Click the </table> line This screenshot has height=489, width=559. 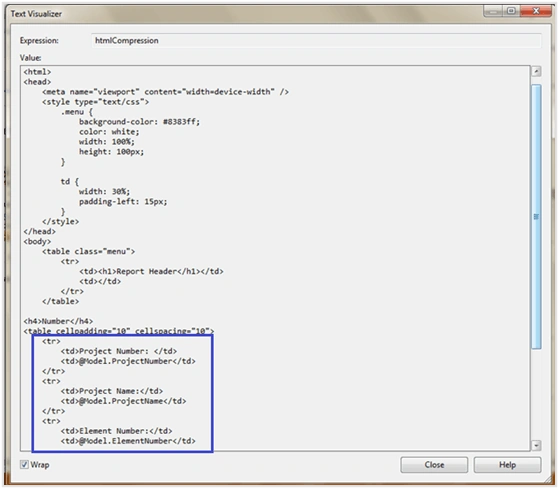[x=61, y=302]
